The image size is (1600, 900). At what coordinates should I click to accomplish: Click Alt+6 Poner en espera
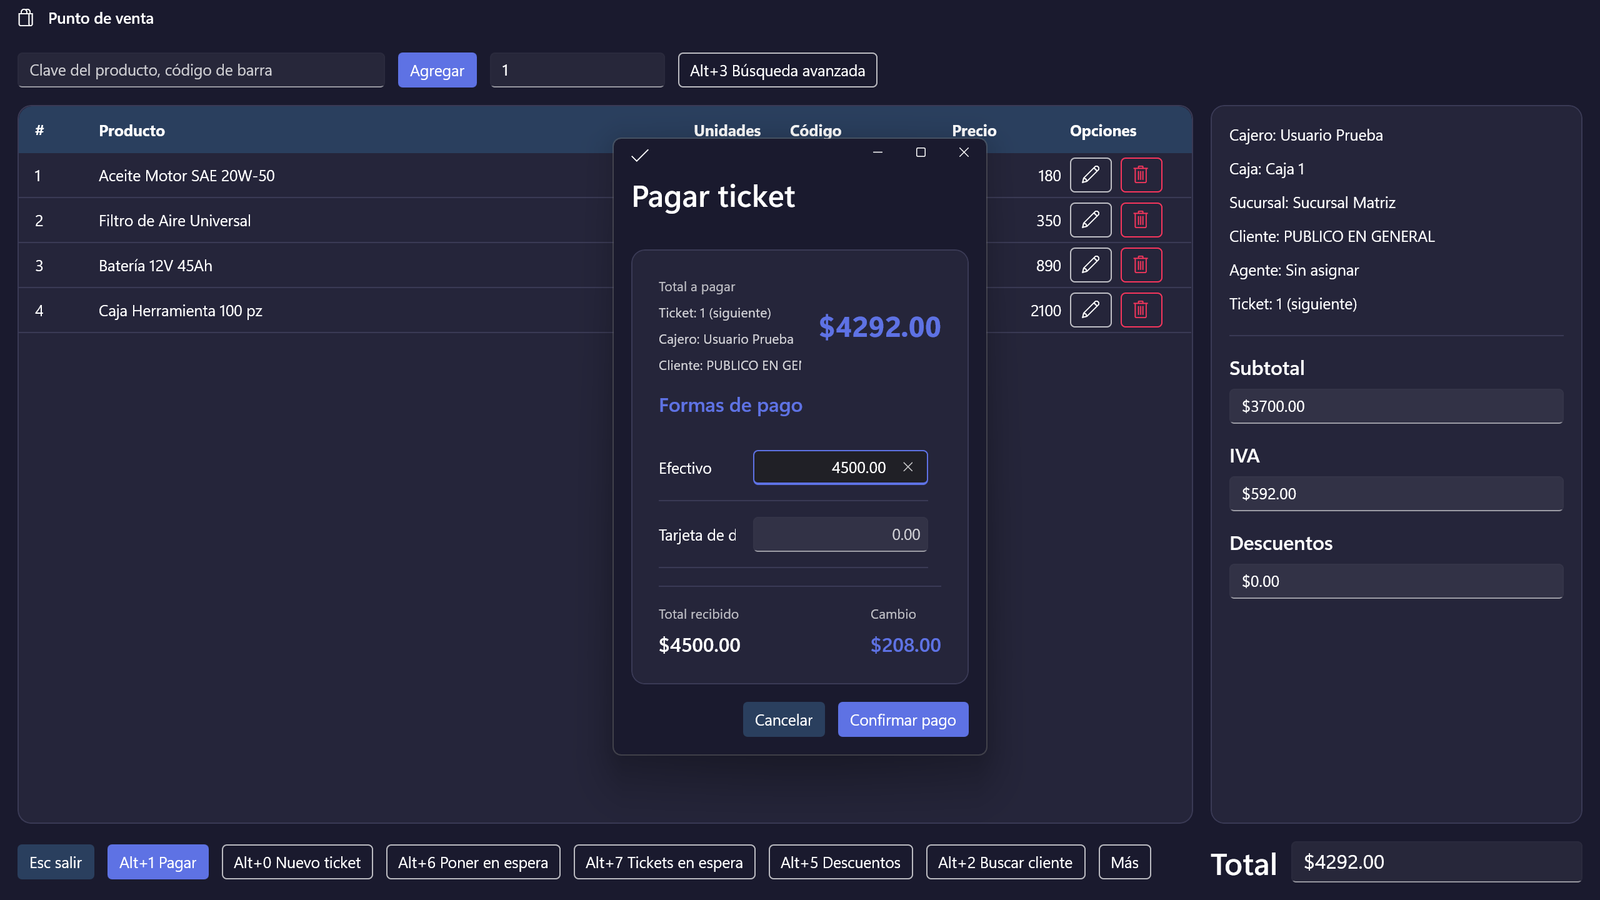[x=473, y=862]
